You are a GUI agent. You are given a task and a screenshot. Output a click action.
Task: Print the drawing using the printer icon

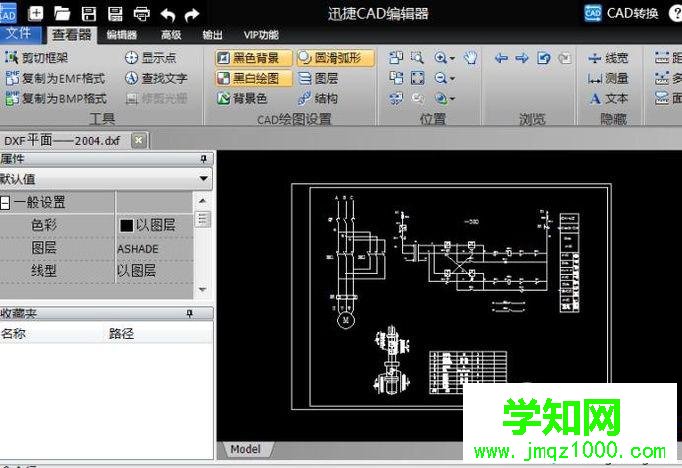coord(142,14)
